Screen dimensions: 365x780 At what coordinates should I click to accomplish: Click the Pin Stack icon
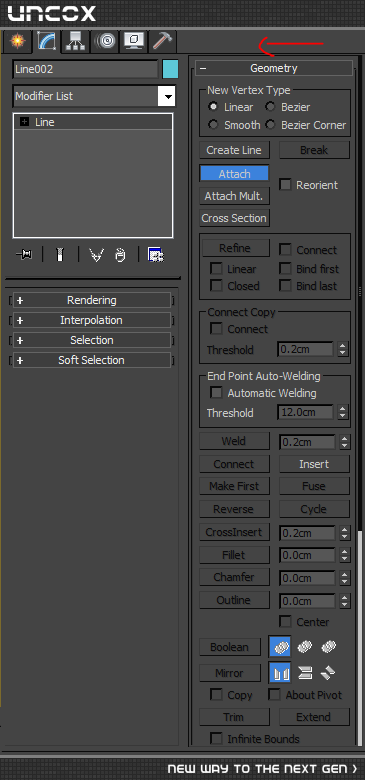coord(24,255)
